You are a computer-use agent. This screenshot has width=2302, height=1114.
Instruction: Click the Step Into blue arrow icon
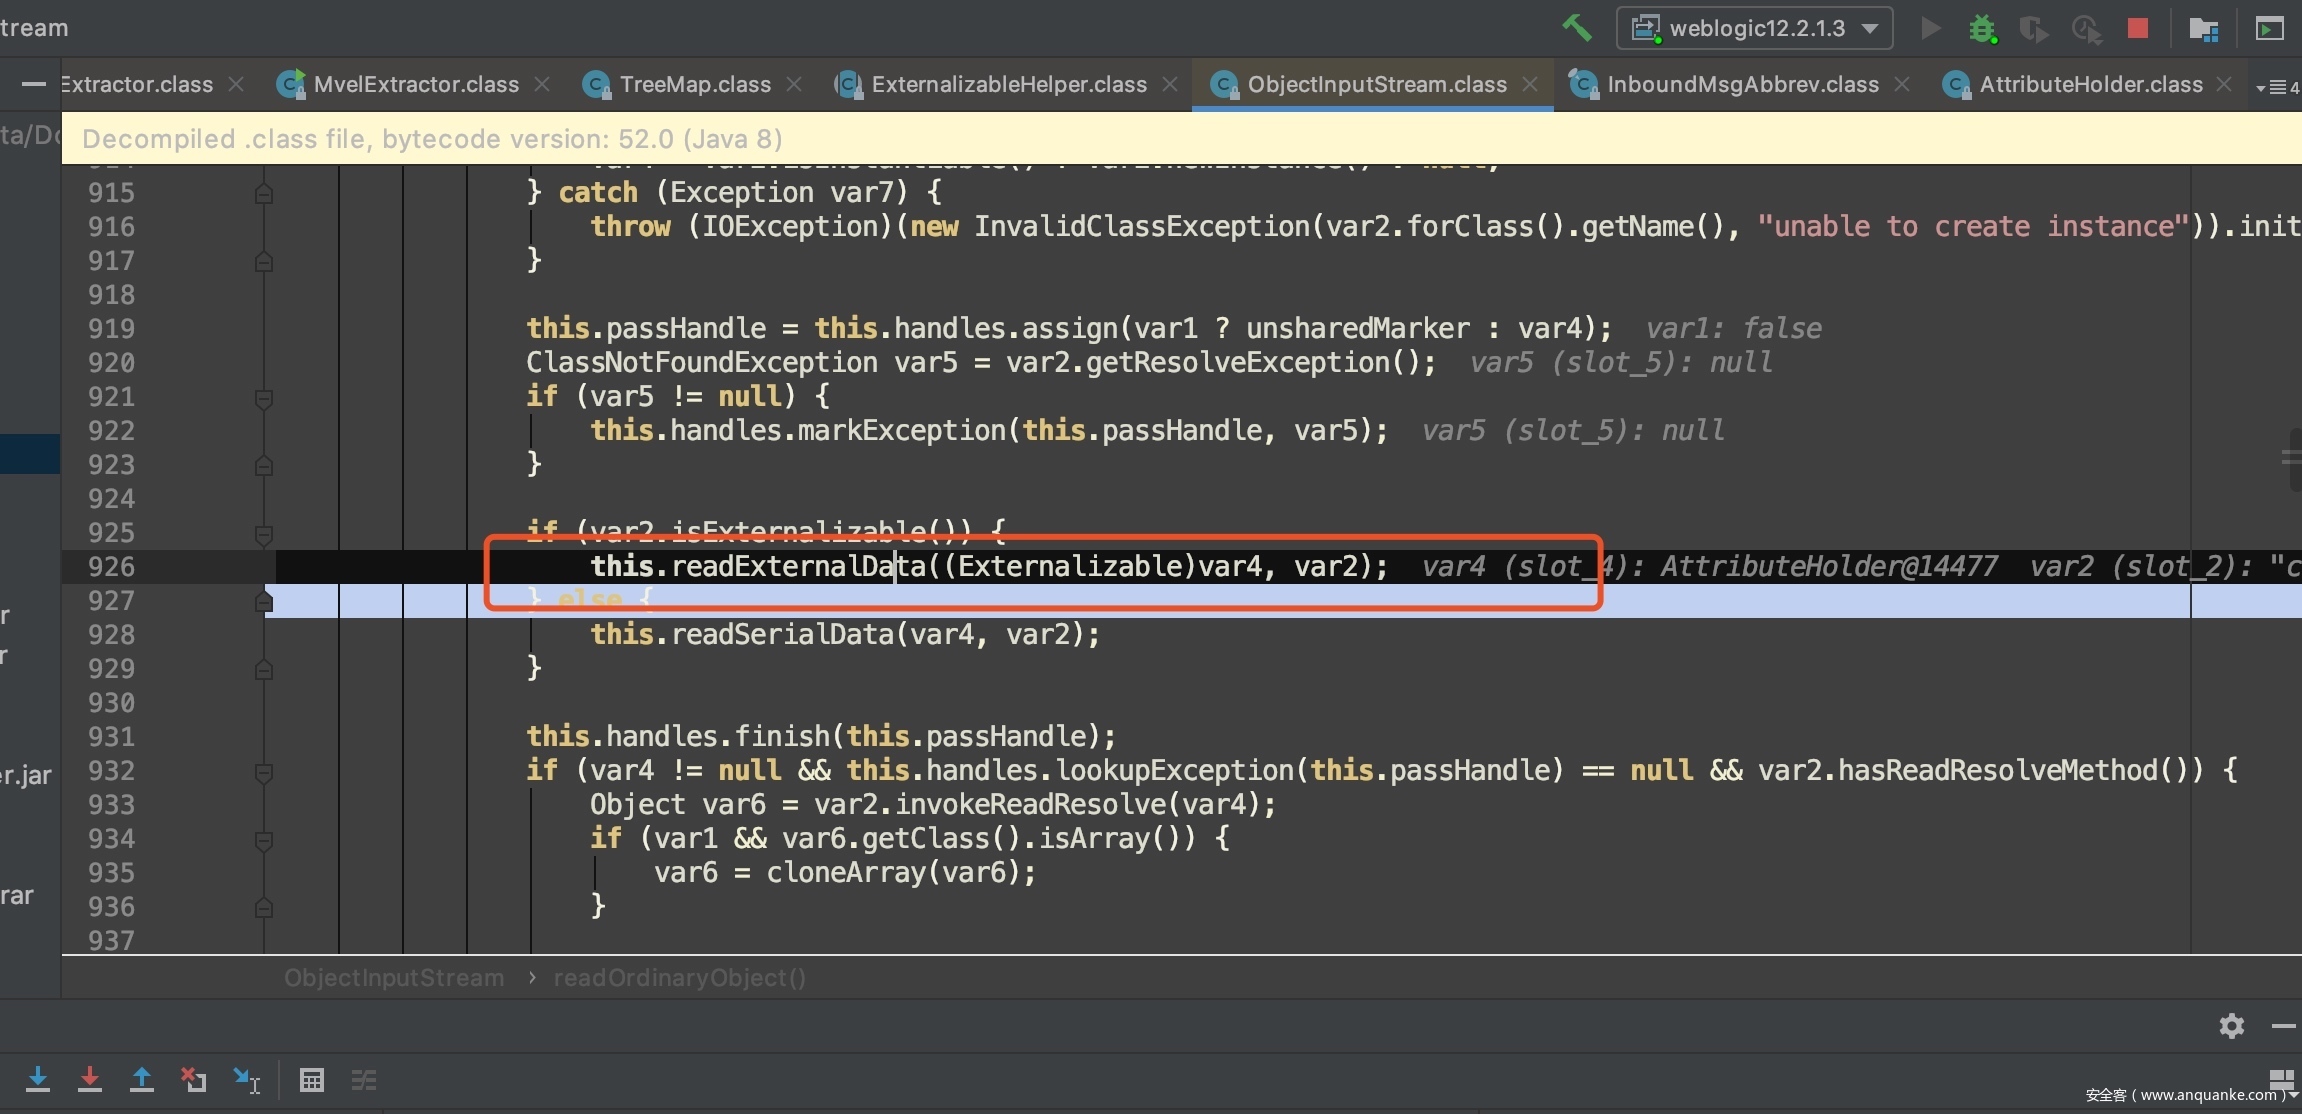point(38,1079)
